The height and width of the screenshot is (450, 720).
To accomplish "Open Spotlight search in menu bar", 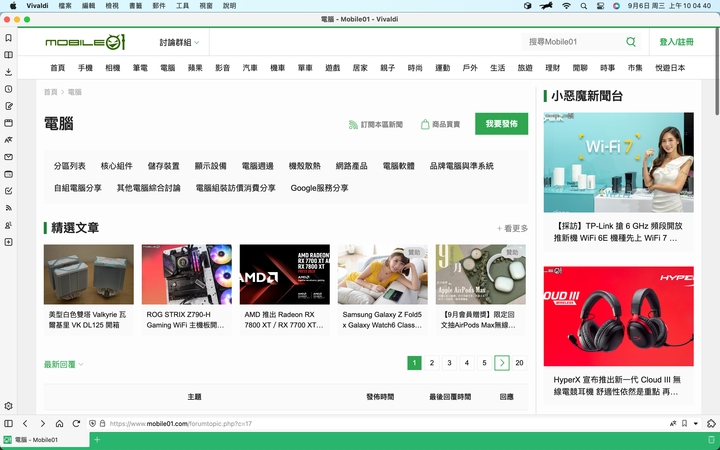I will point(584,6).
